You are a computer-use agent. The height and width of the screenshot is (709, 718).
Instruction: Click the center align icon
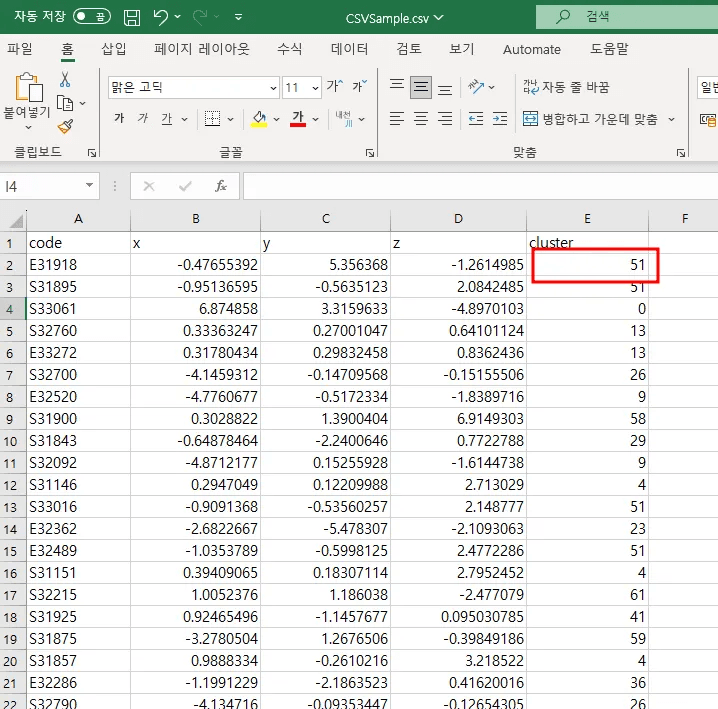tap(421, 119)
